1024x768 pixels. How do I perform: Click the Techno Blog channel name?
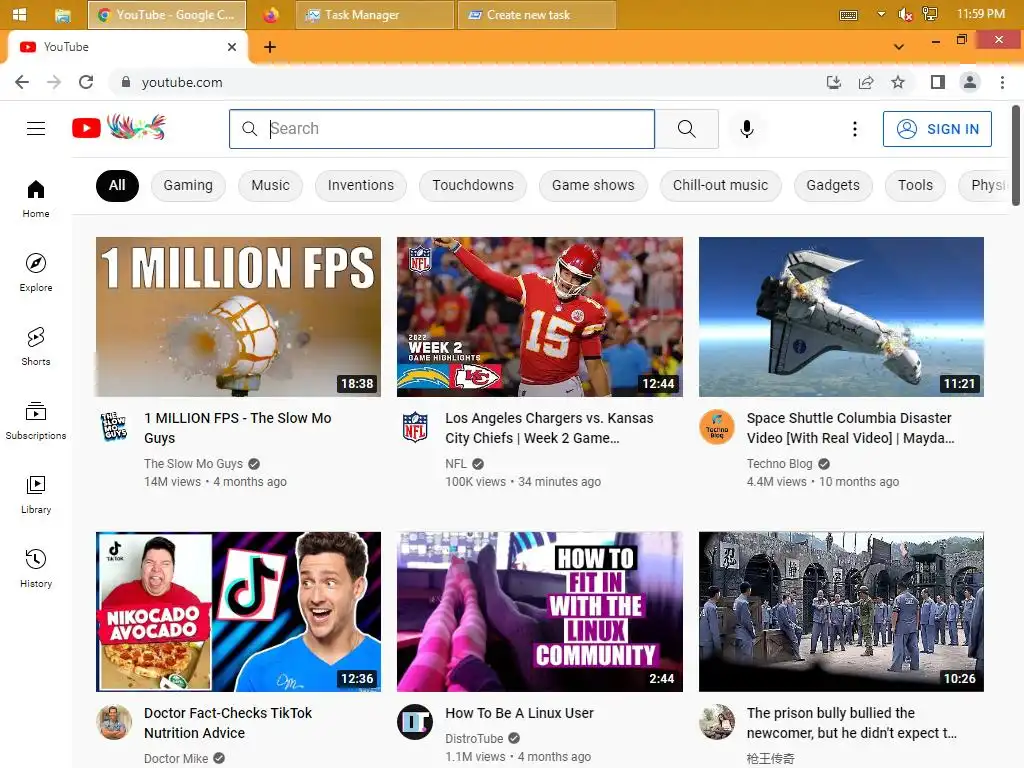point(780,464)
